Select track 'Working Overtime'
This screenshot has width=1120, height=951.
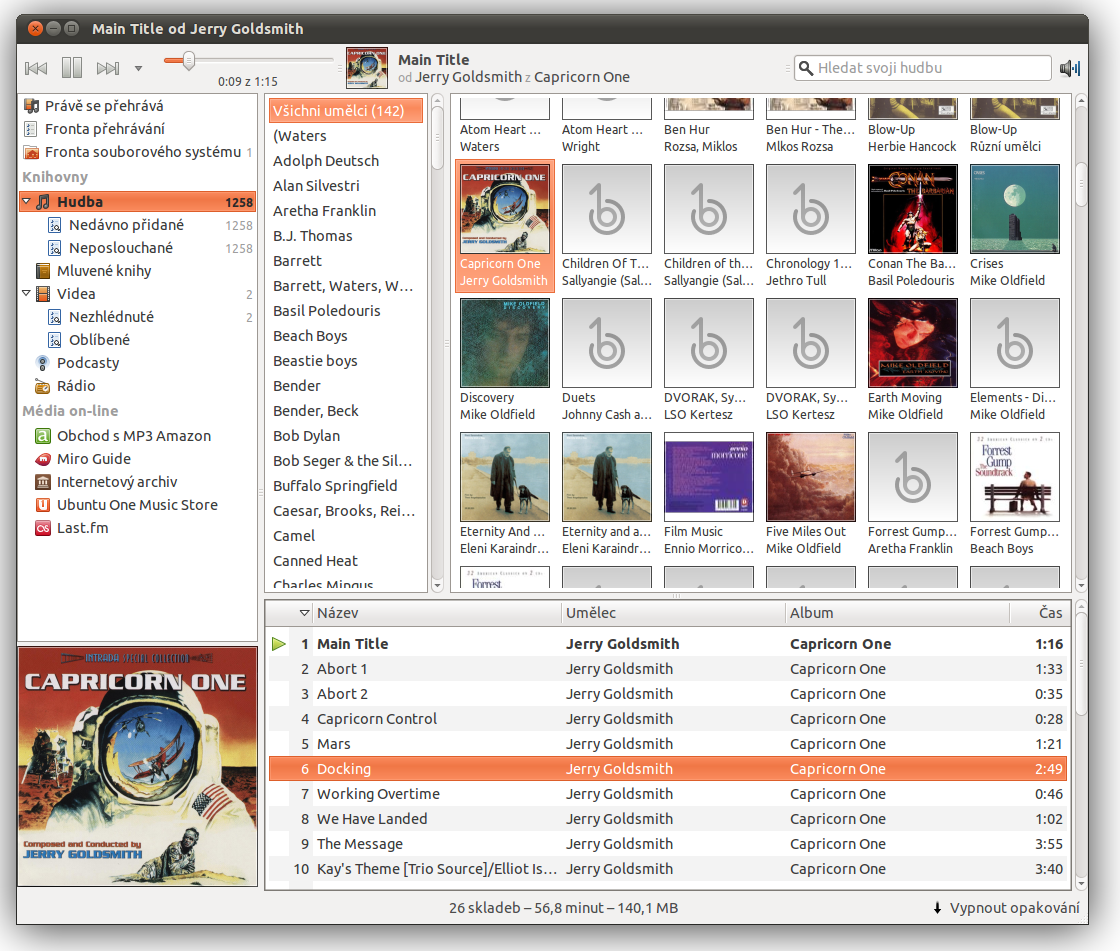click(x=667, y=794)
